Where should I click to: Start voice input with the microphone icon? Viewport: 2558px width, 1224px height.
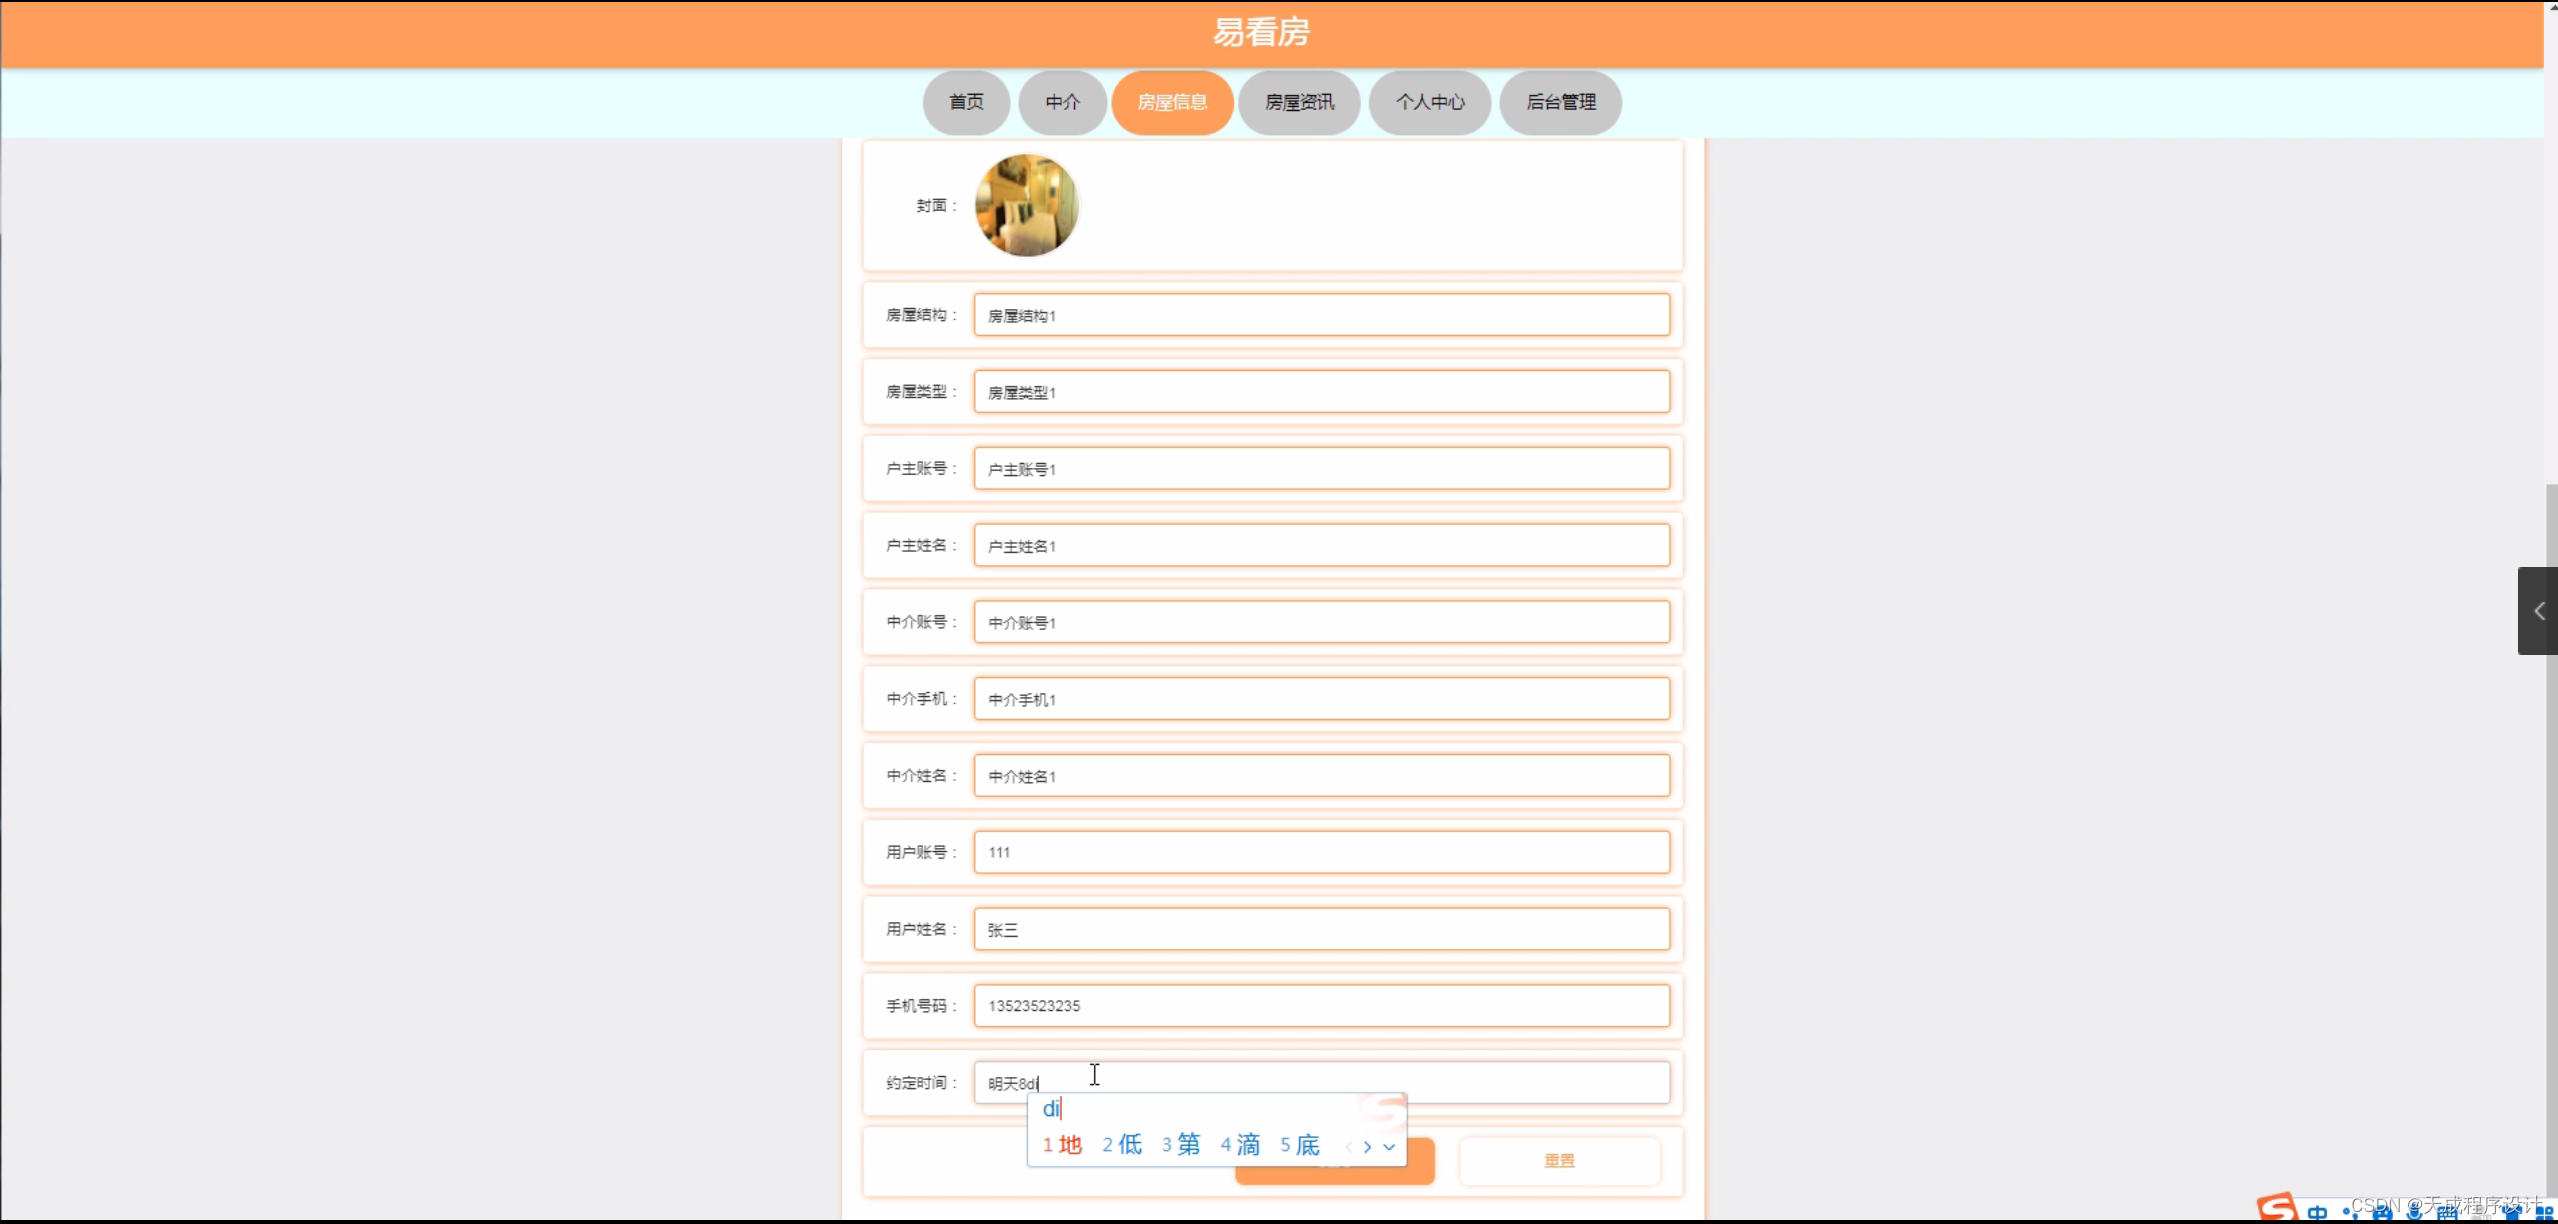point(2416,1212)
